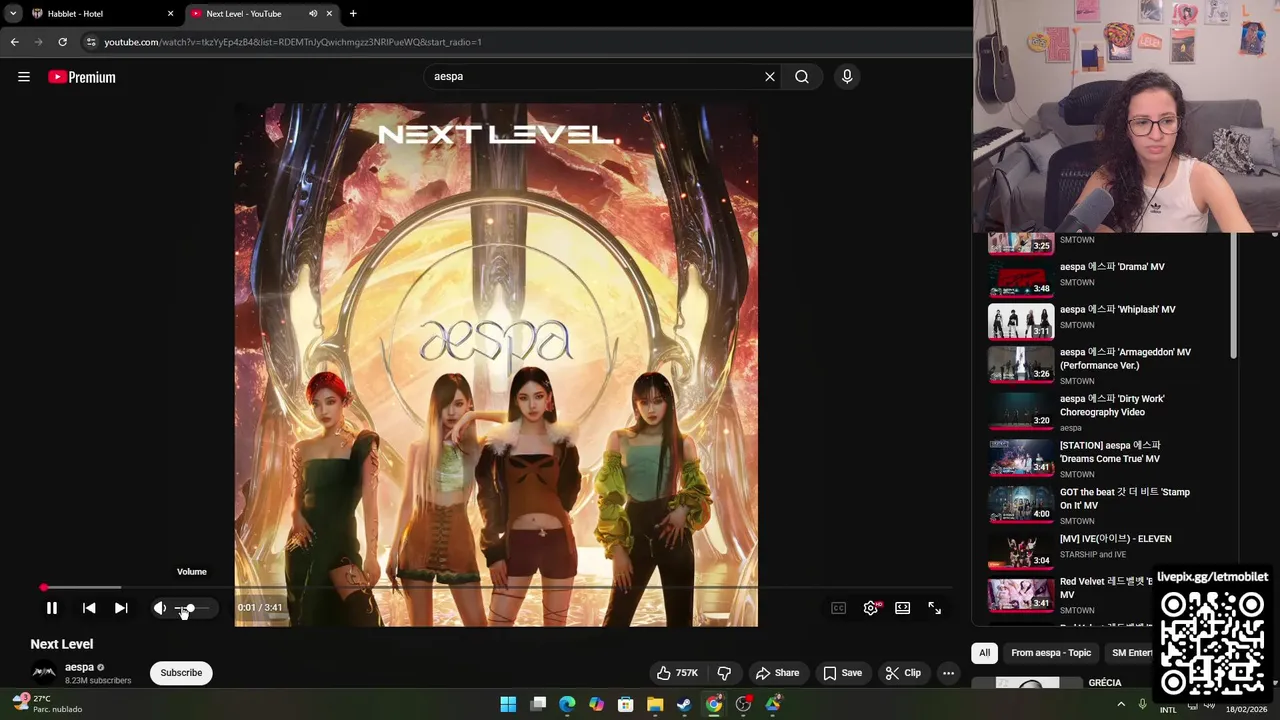Screen dimensions: 1280x720
Task: Save video to a playlist
Action: [842, 673]
